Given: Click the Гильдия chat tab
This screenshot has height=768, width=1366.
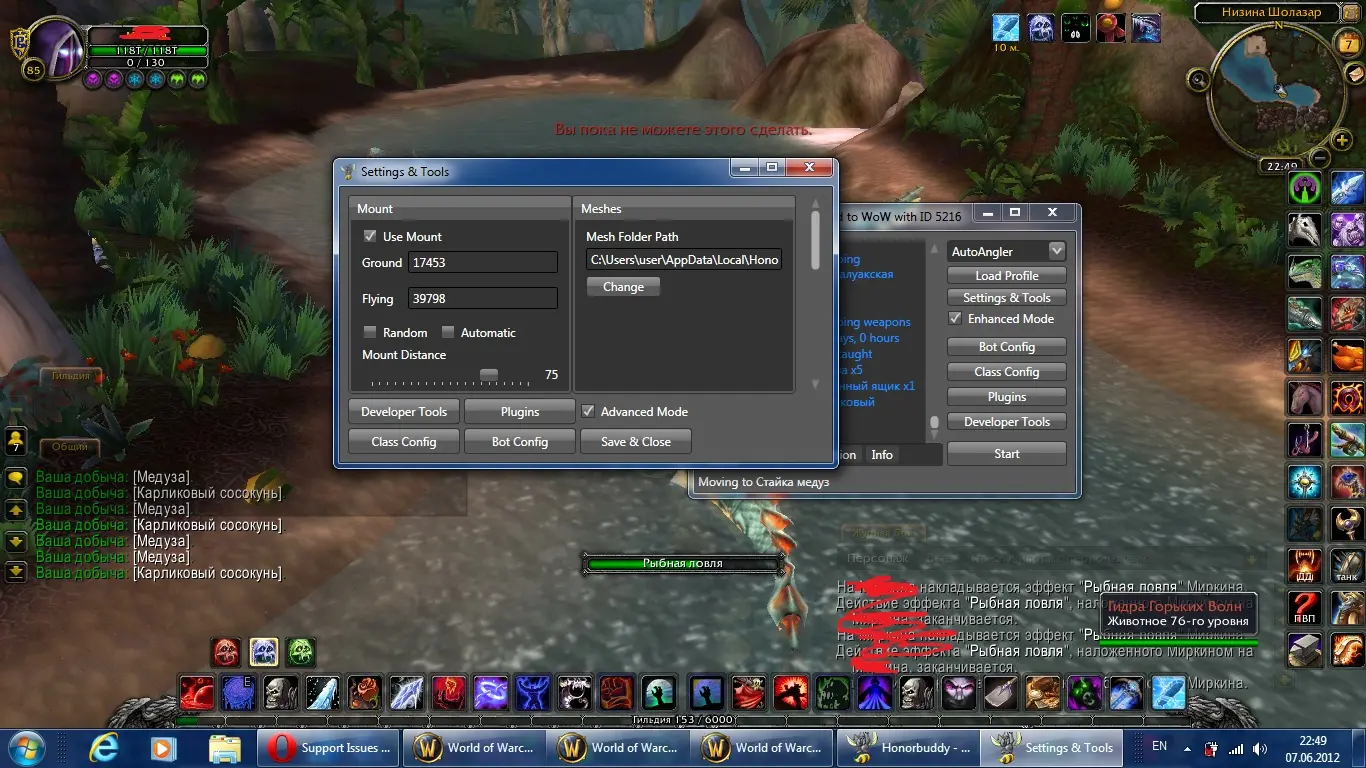Looking at the screenshot, I should point(70,377).
